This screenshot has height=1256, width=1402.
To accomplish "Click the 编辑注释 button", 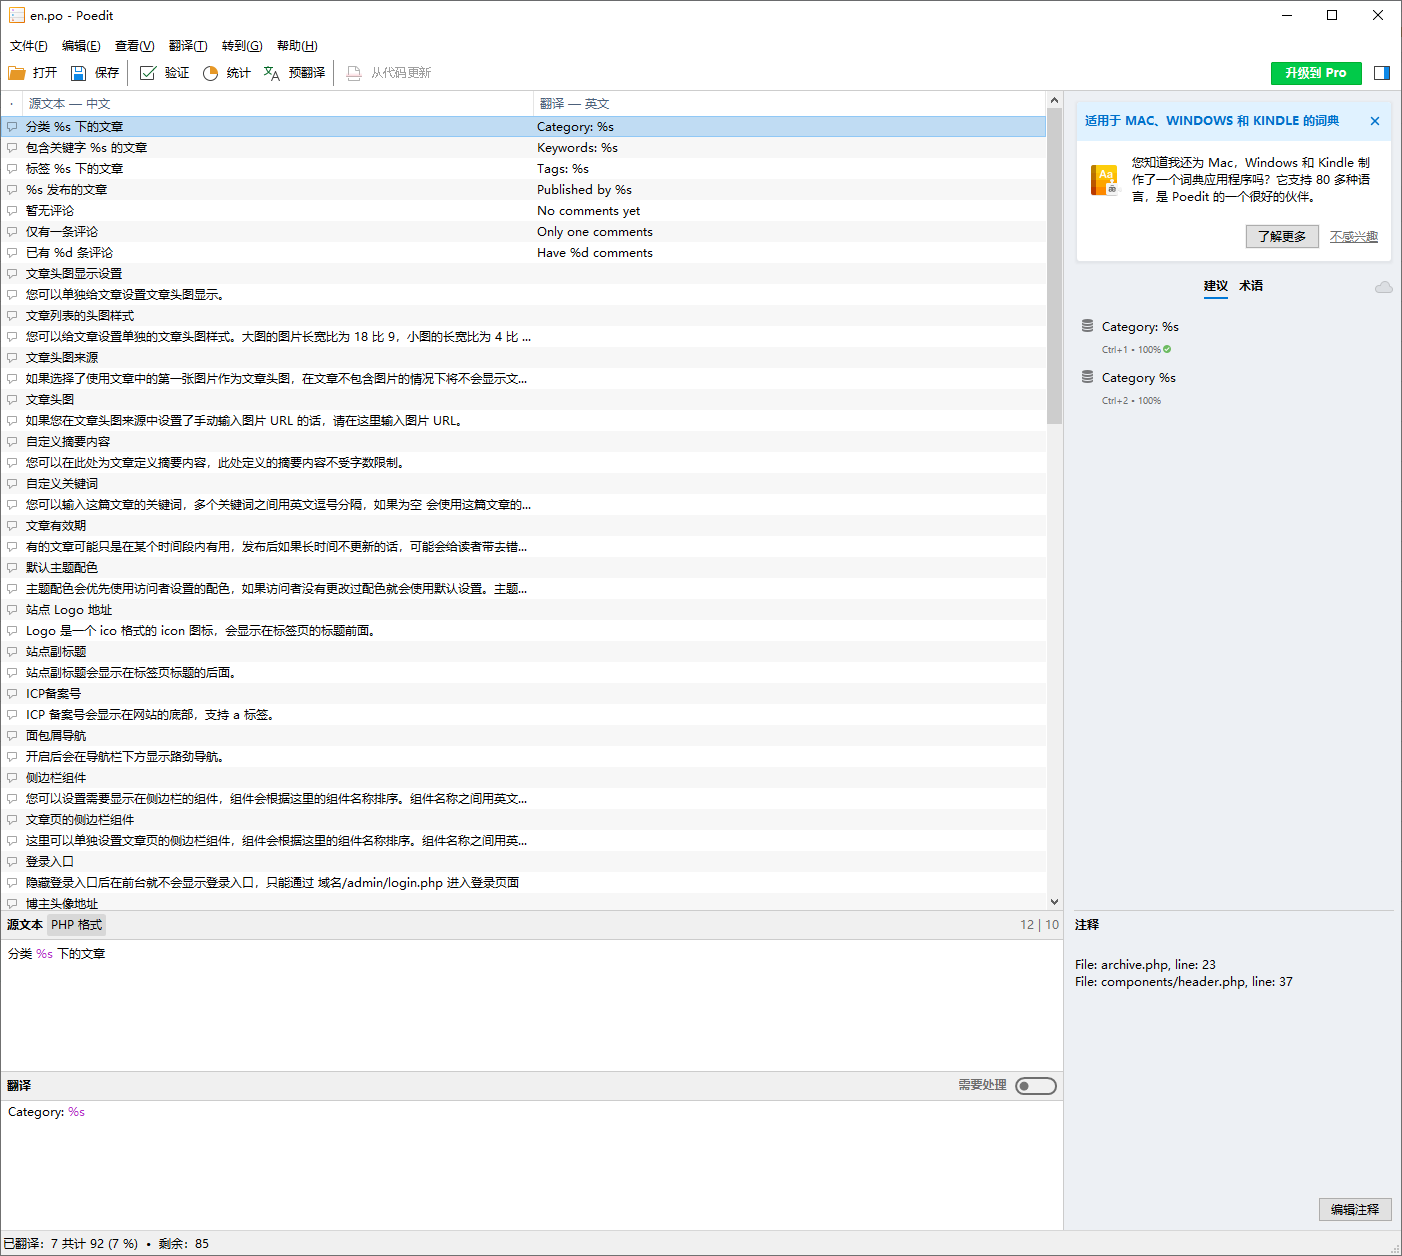I will point(1355,1210).
